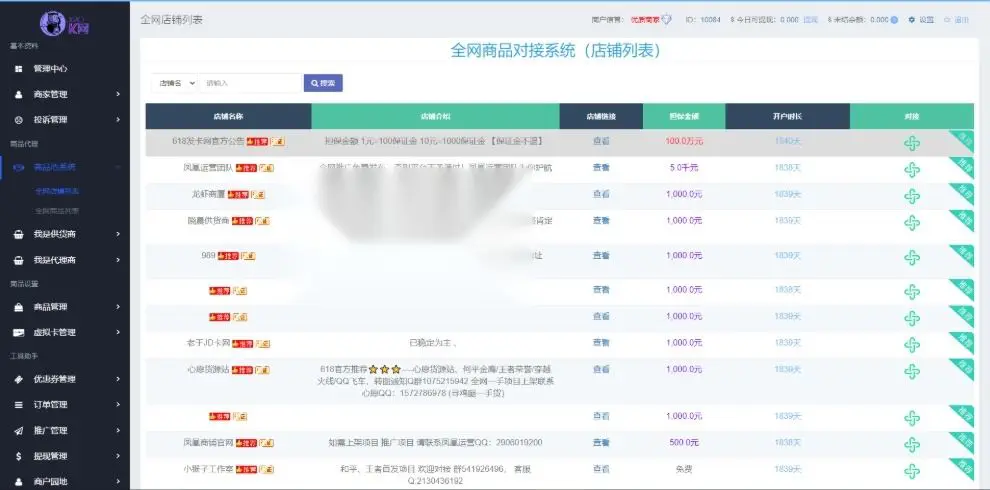Expand the 优惠券管理 submenu arrow
Image resolution: width=990 pixels, height=490 pixels.
click(118, 379)
